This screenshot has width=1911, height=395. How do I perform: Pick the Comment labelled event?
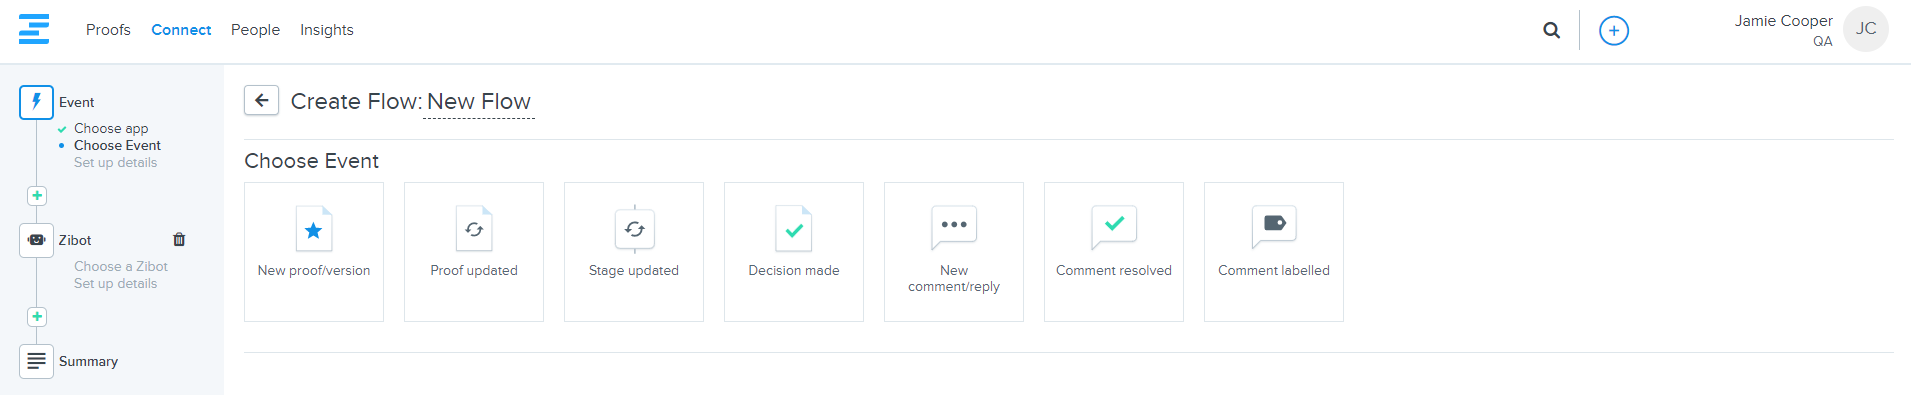1274,252
